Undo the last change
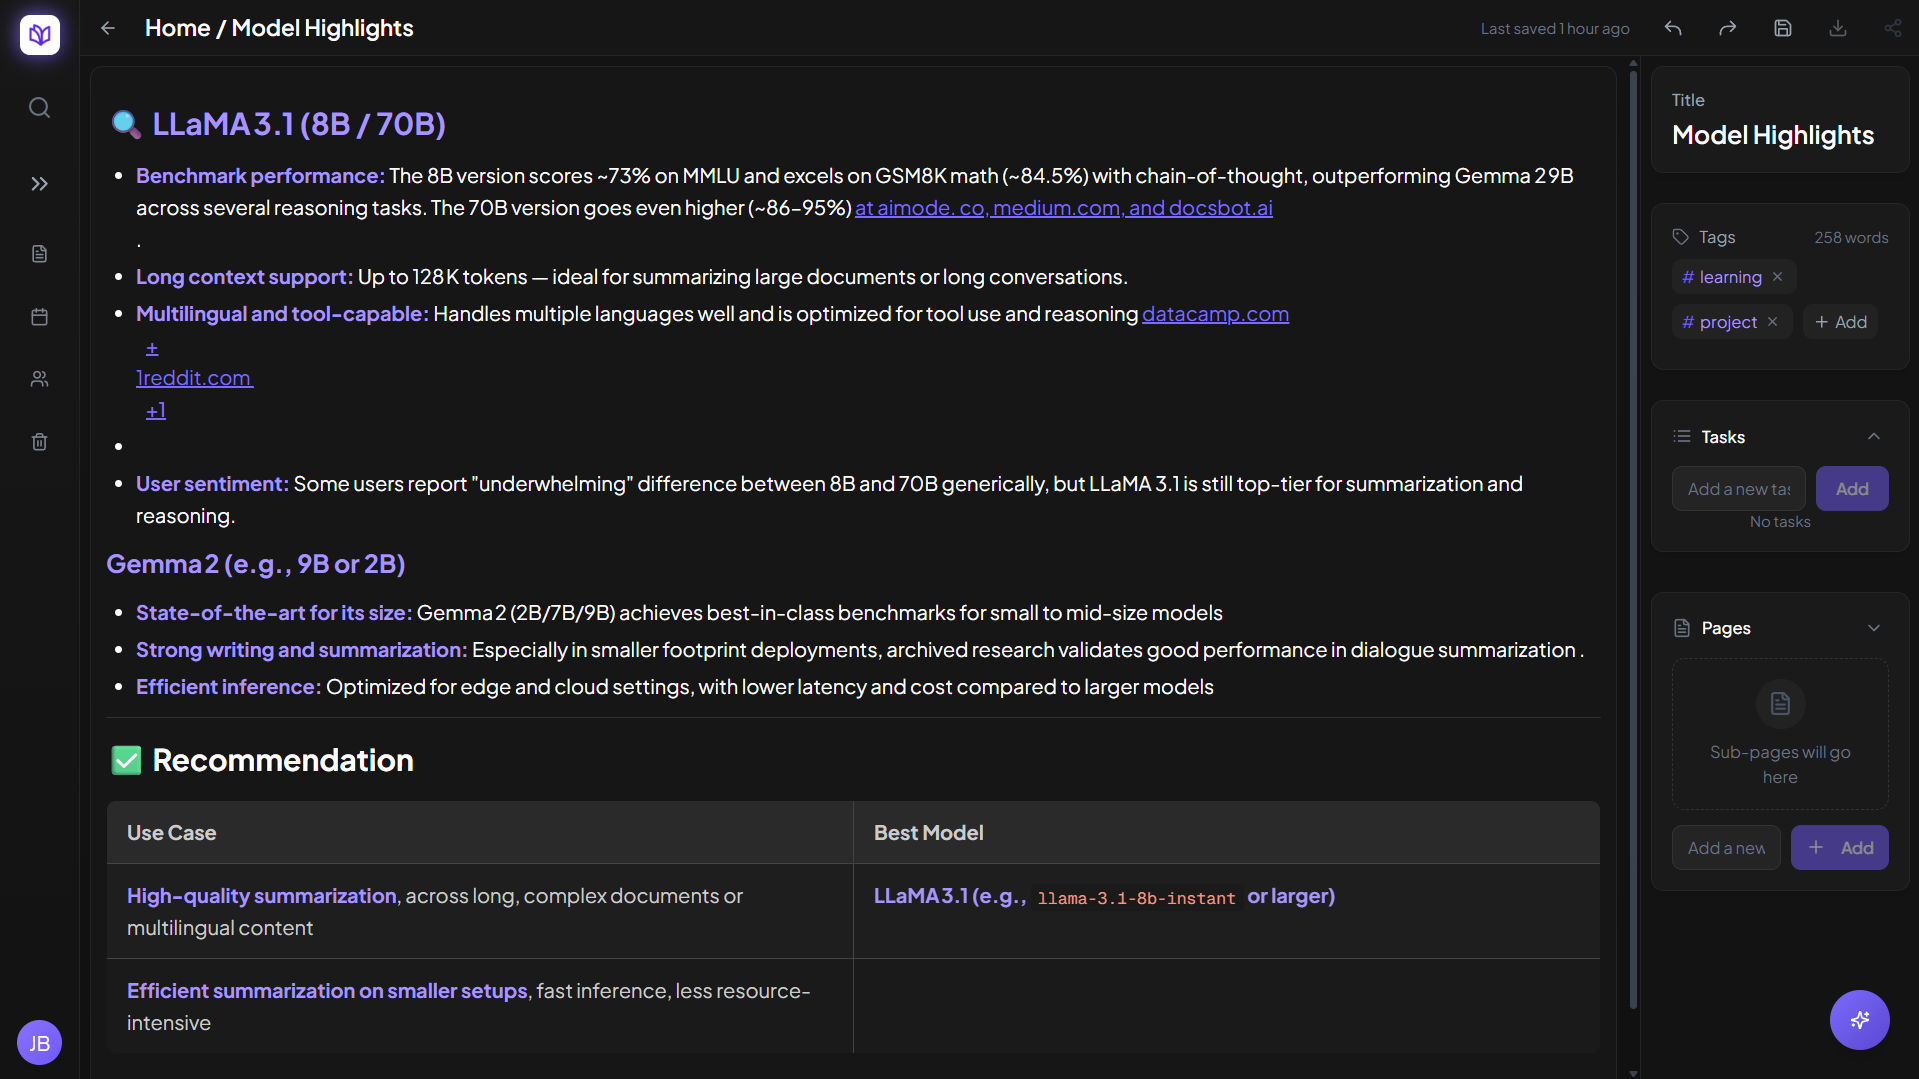This screenshot has width=1919, height=1079. coord(1673,28)
